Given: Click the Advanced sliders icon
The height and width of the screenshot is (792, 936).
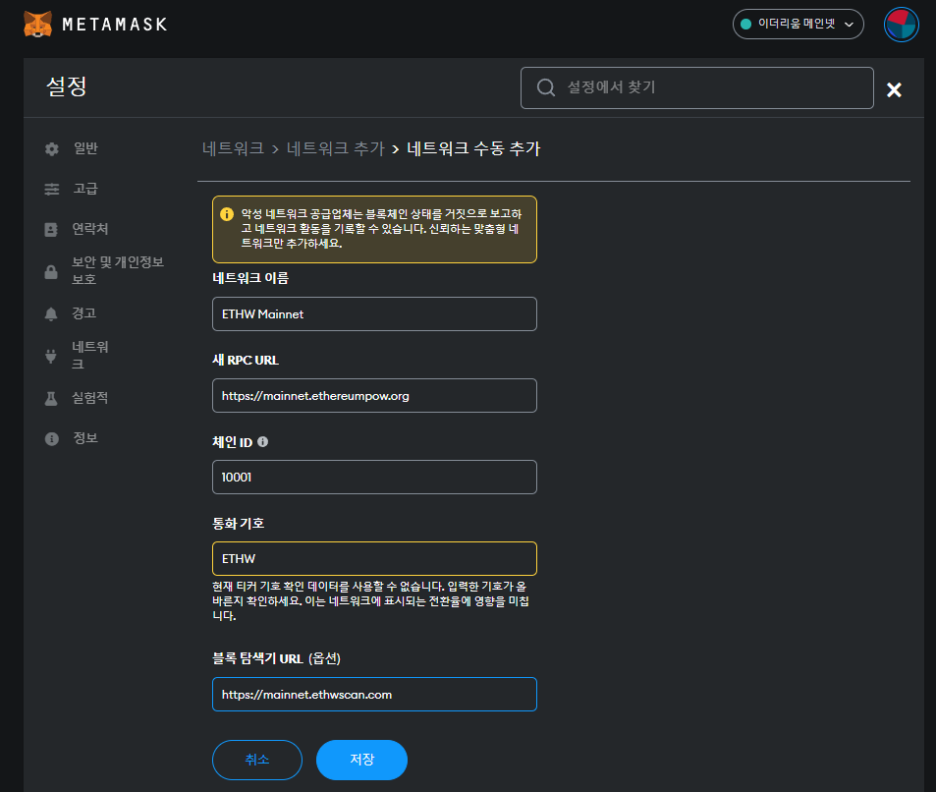Looking at the screenshot, I should tap(52, 189).
